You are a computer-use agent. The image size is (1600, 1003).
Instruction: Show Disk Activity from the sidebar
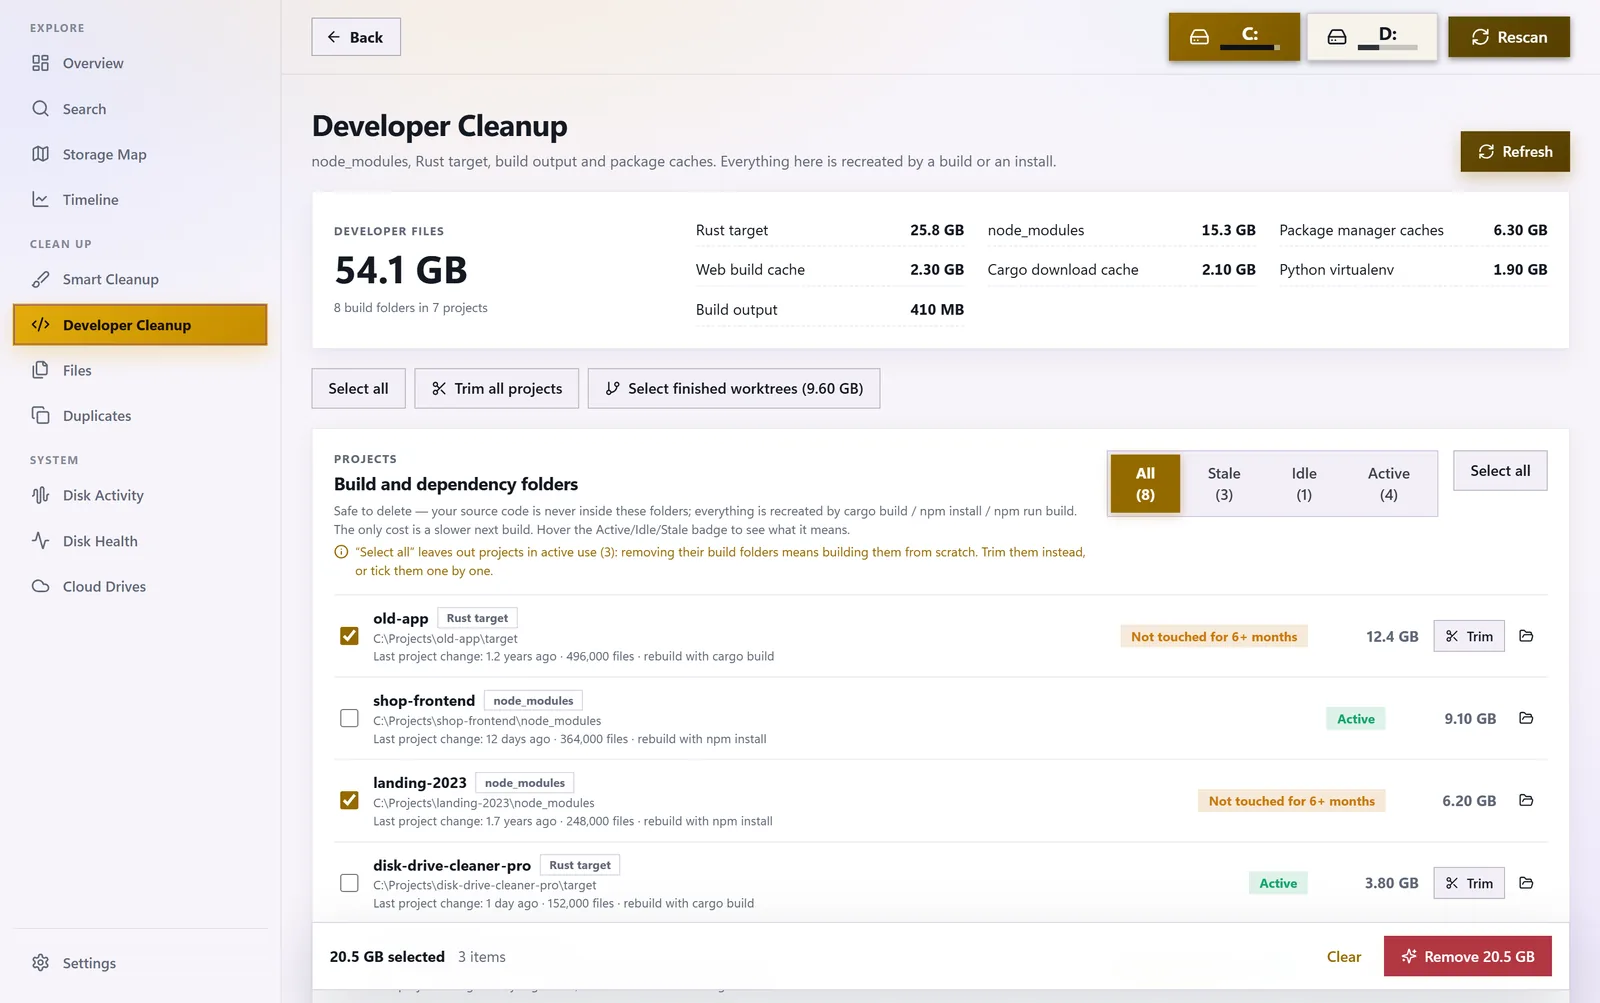(140, 495)
